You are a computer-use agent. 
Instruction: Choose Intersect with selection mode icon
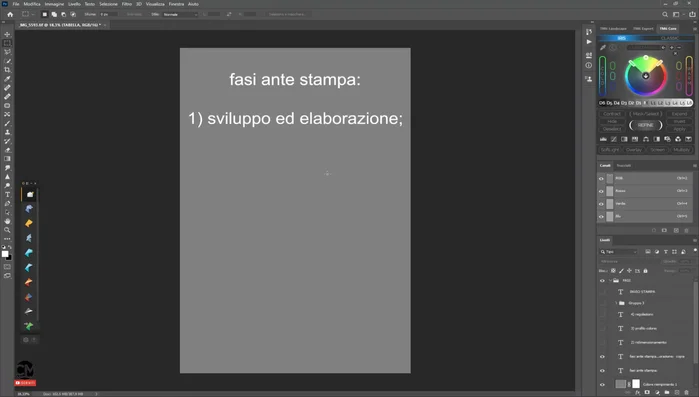[x=73, y=14]
